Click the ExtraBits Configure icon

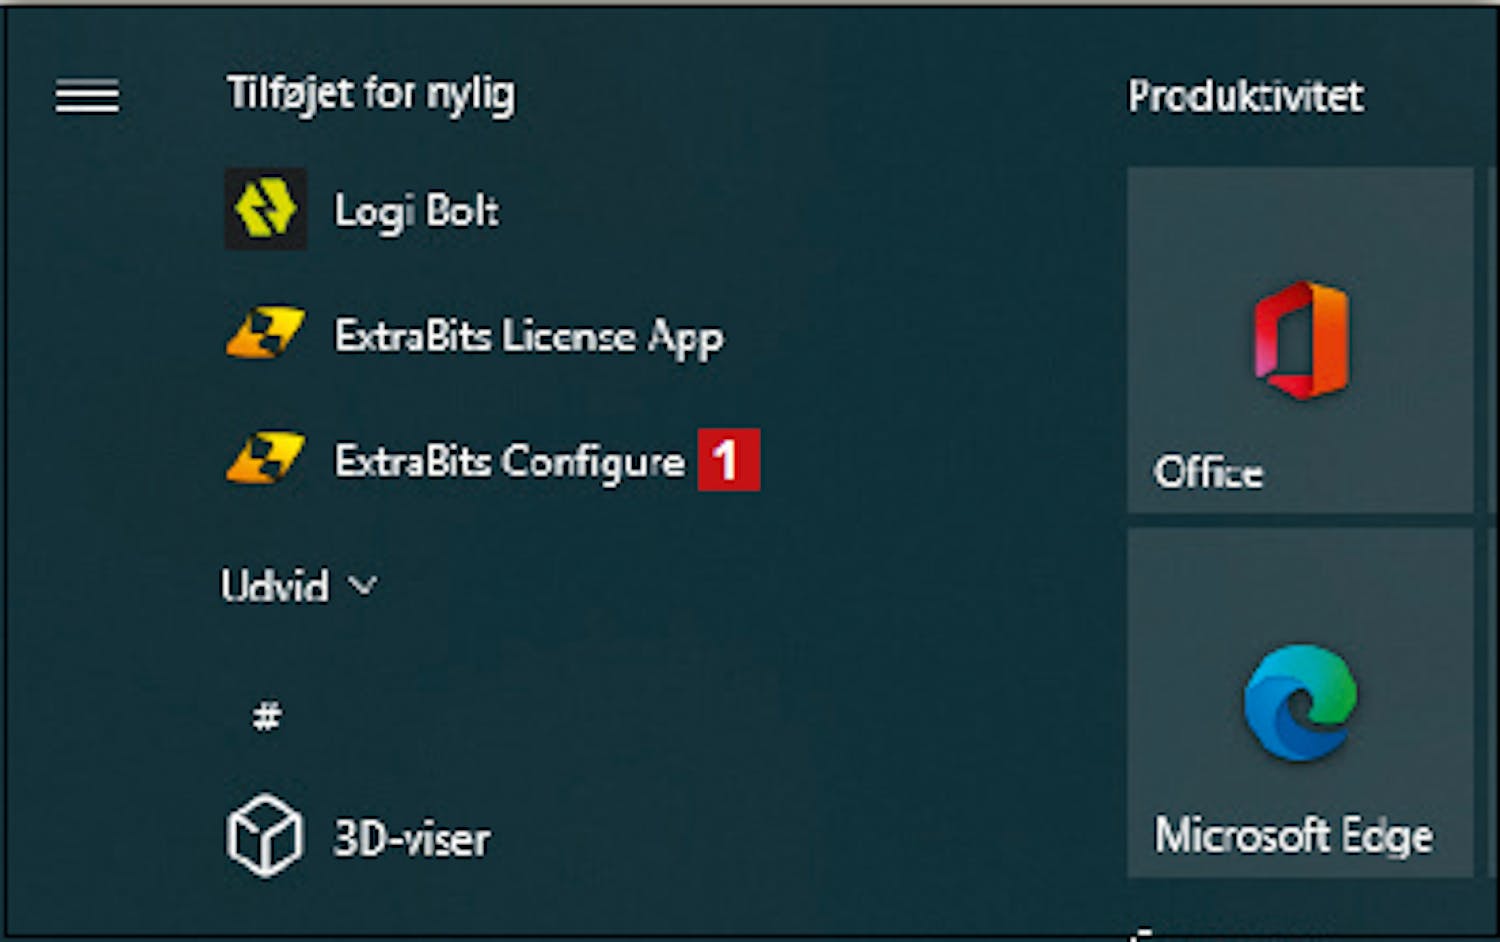[x=265, y=458]
